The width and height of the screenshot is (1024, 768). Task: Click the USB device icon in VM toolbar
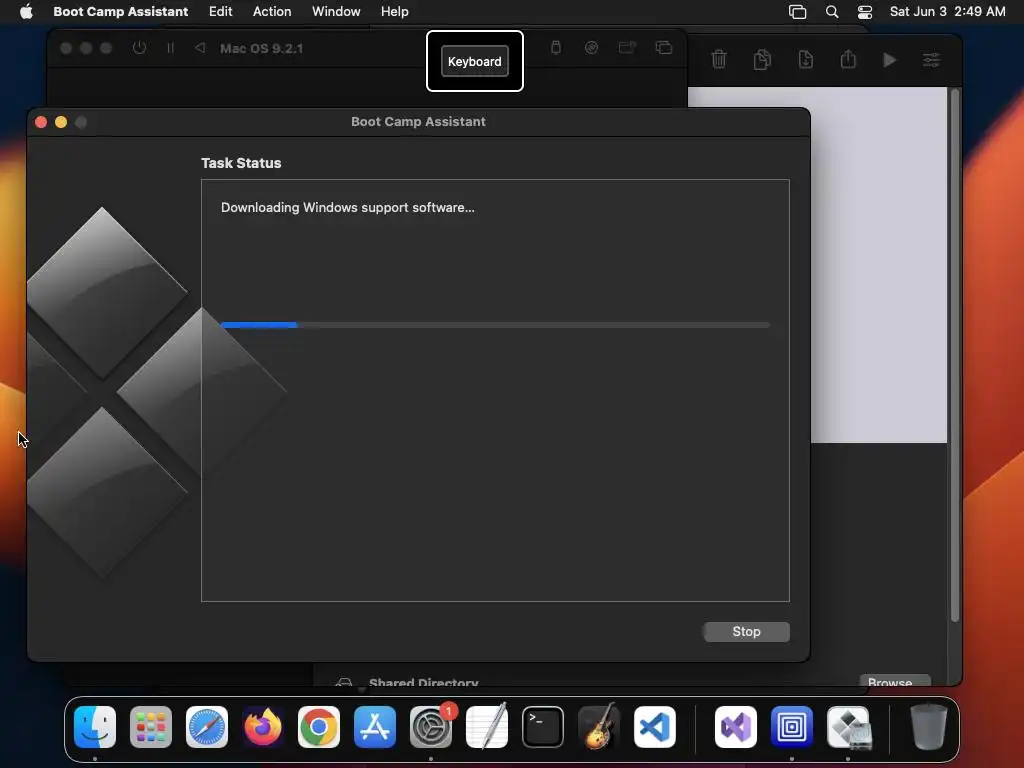coord(556,47)
